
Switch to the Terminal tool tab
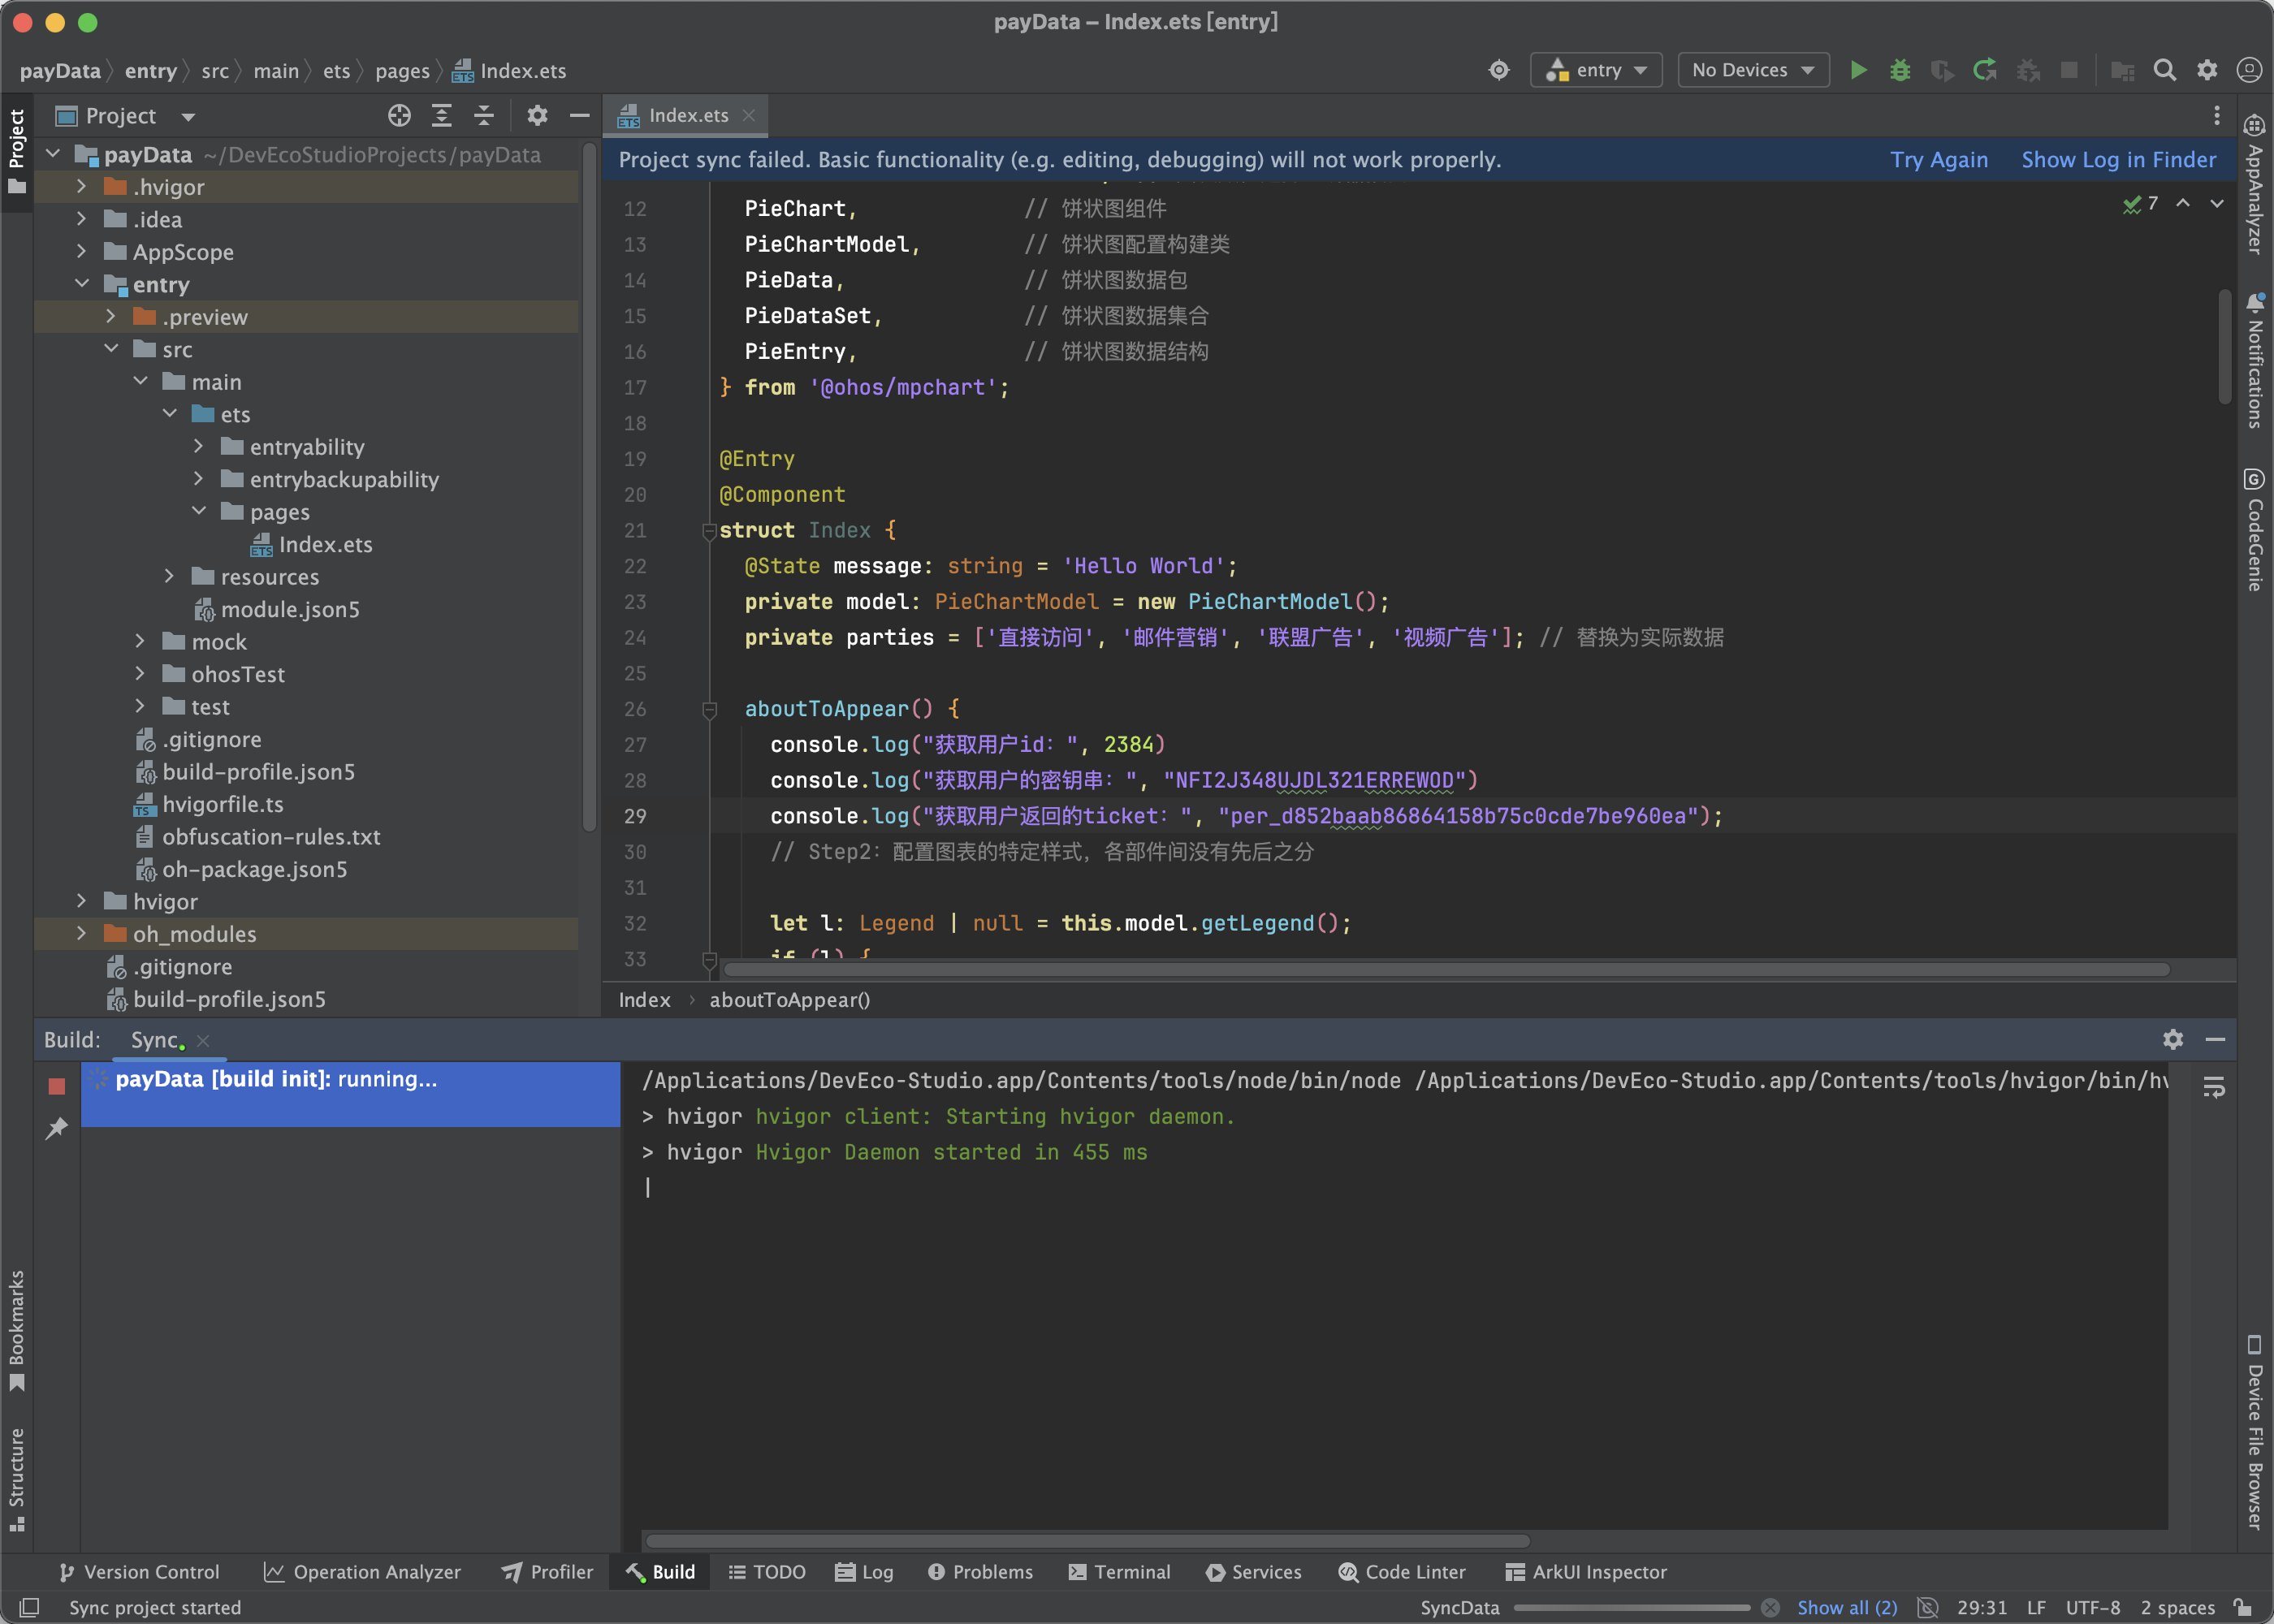click(x=1119, y=1572)
